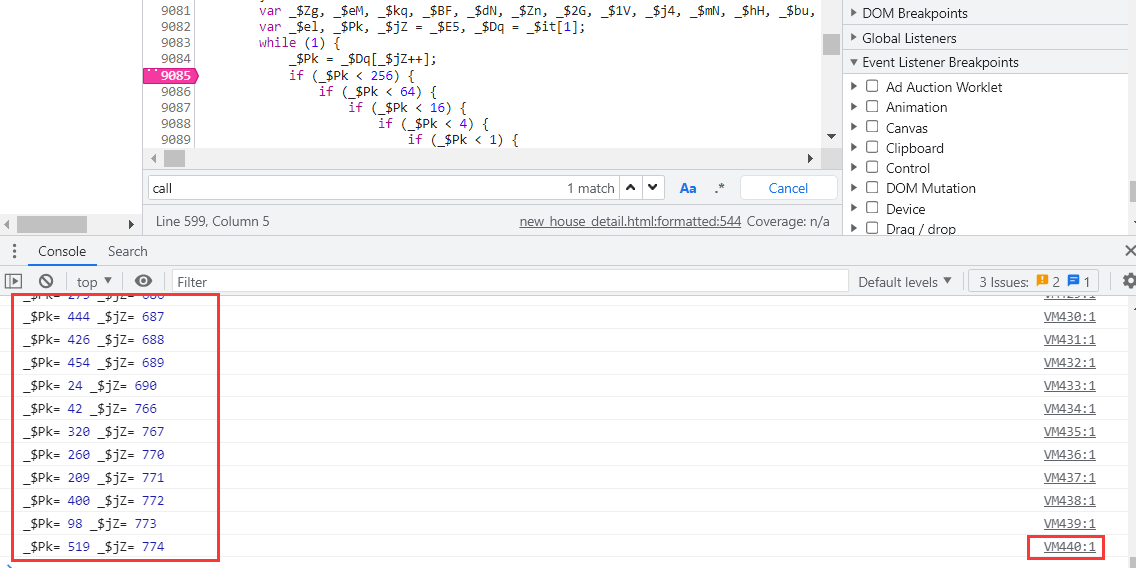Tick the DOM Mutation checkbox

coord(872,188)
